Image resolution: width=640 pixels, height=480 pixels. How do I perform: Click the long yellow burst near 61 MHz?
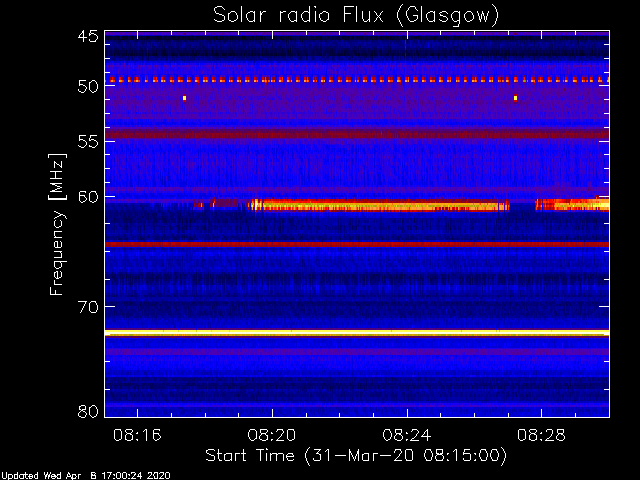click(378, 205)
